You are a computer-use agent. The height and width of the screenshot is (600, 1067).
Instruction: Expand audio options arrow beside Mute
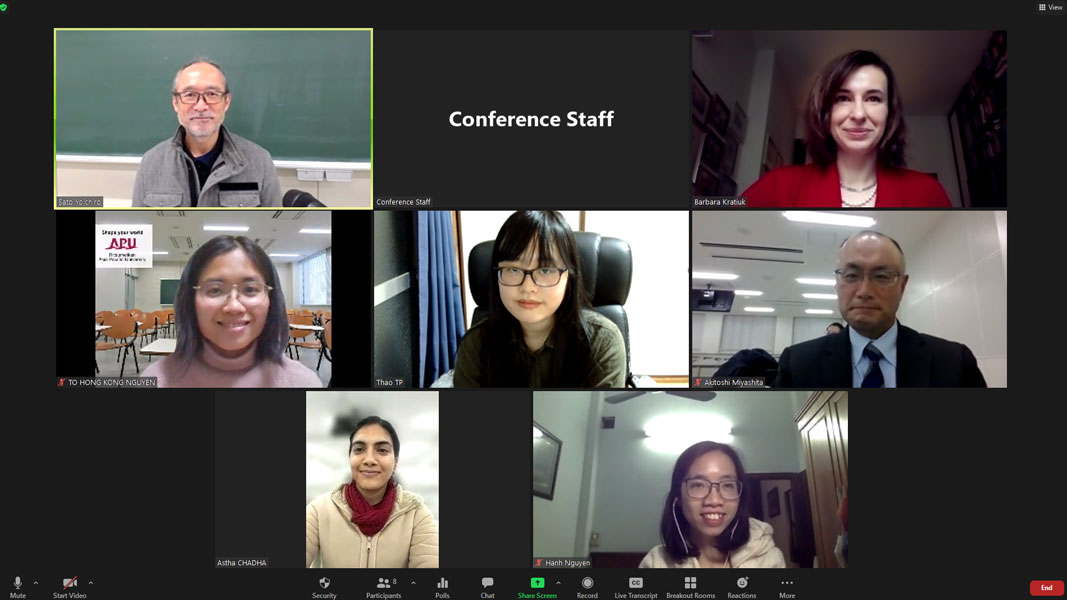pyautogui.click(x=36, y=583)
